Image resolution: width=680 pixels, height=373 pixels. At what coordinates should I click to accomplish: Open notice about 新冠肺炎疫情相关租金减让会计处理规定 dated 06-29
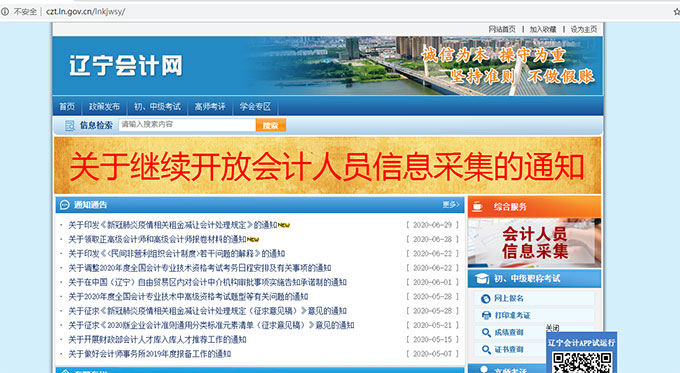coord(173,225)
